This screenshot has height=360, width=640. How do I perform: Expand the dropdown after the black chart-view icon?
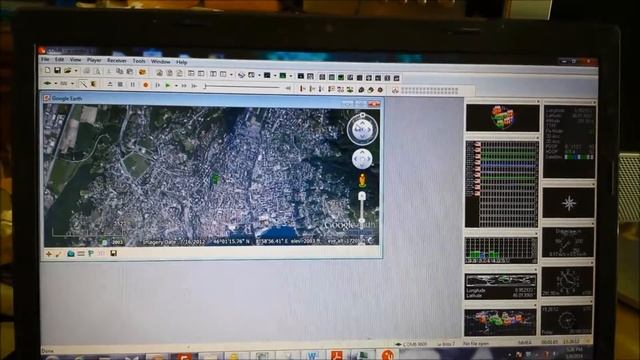[275, 76]
